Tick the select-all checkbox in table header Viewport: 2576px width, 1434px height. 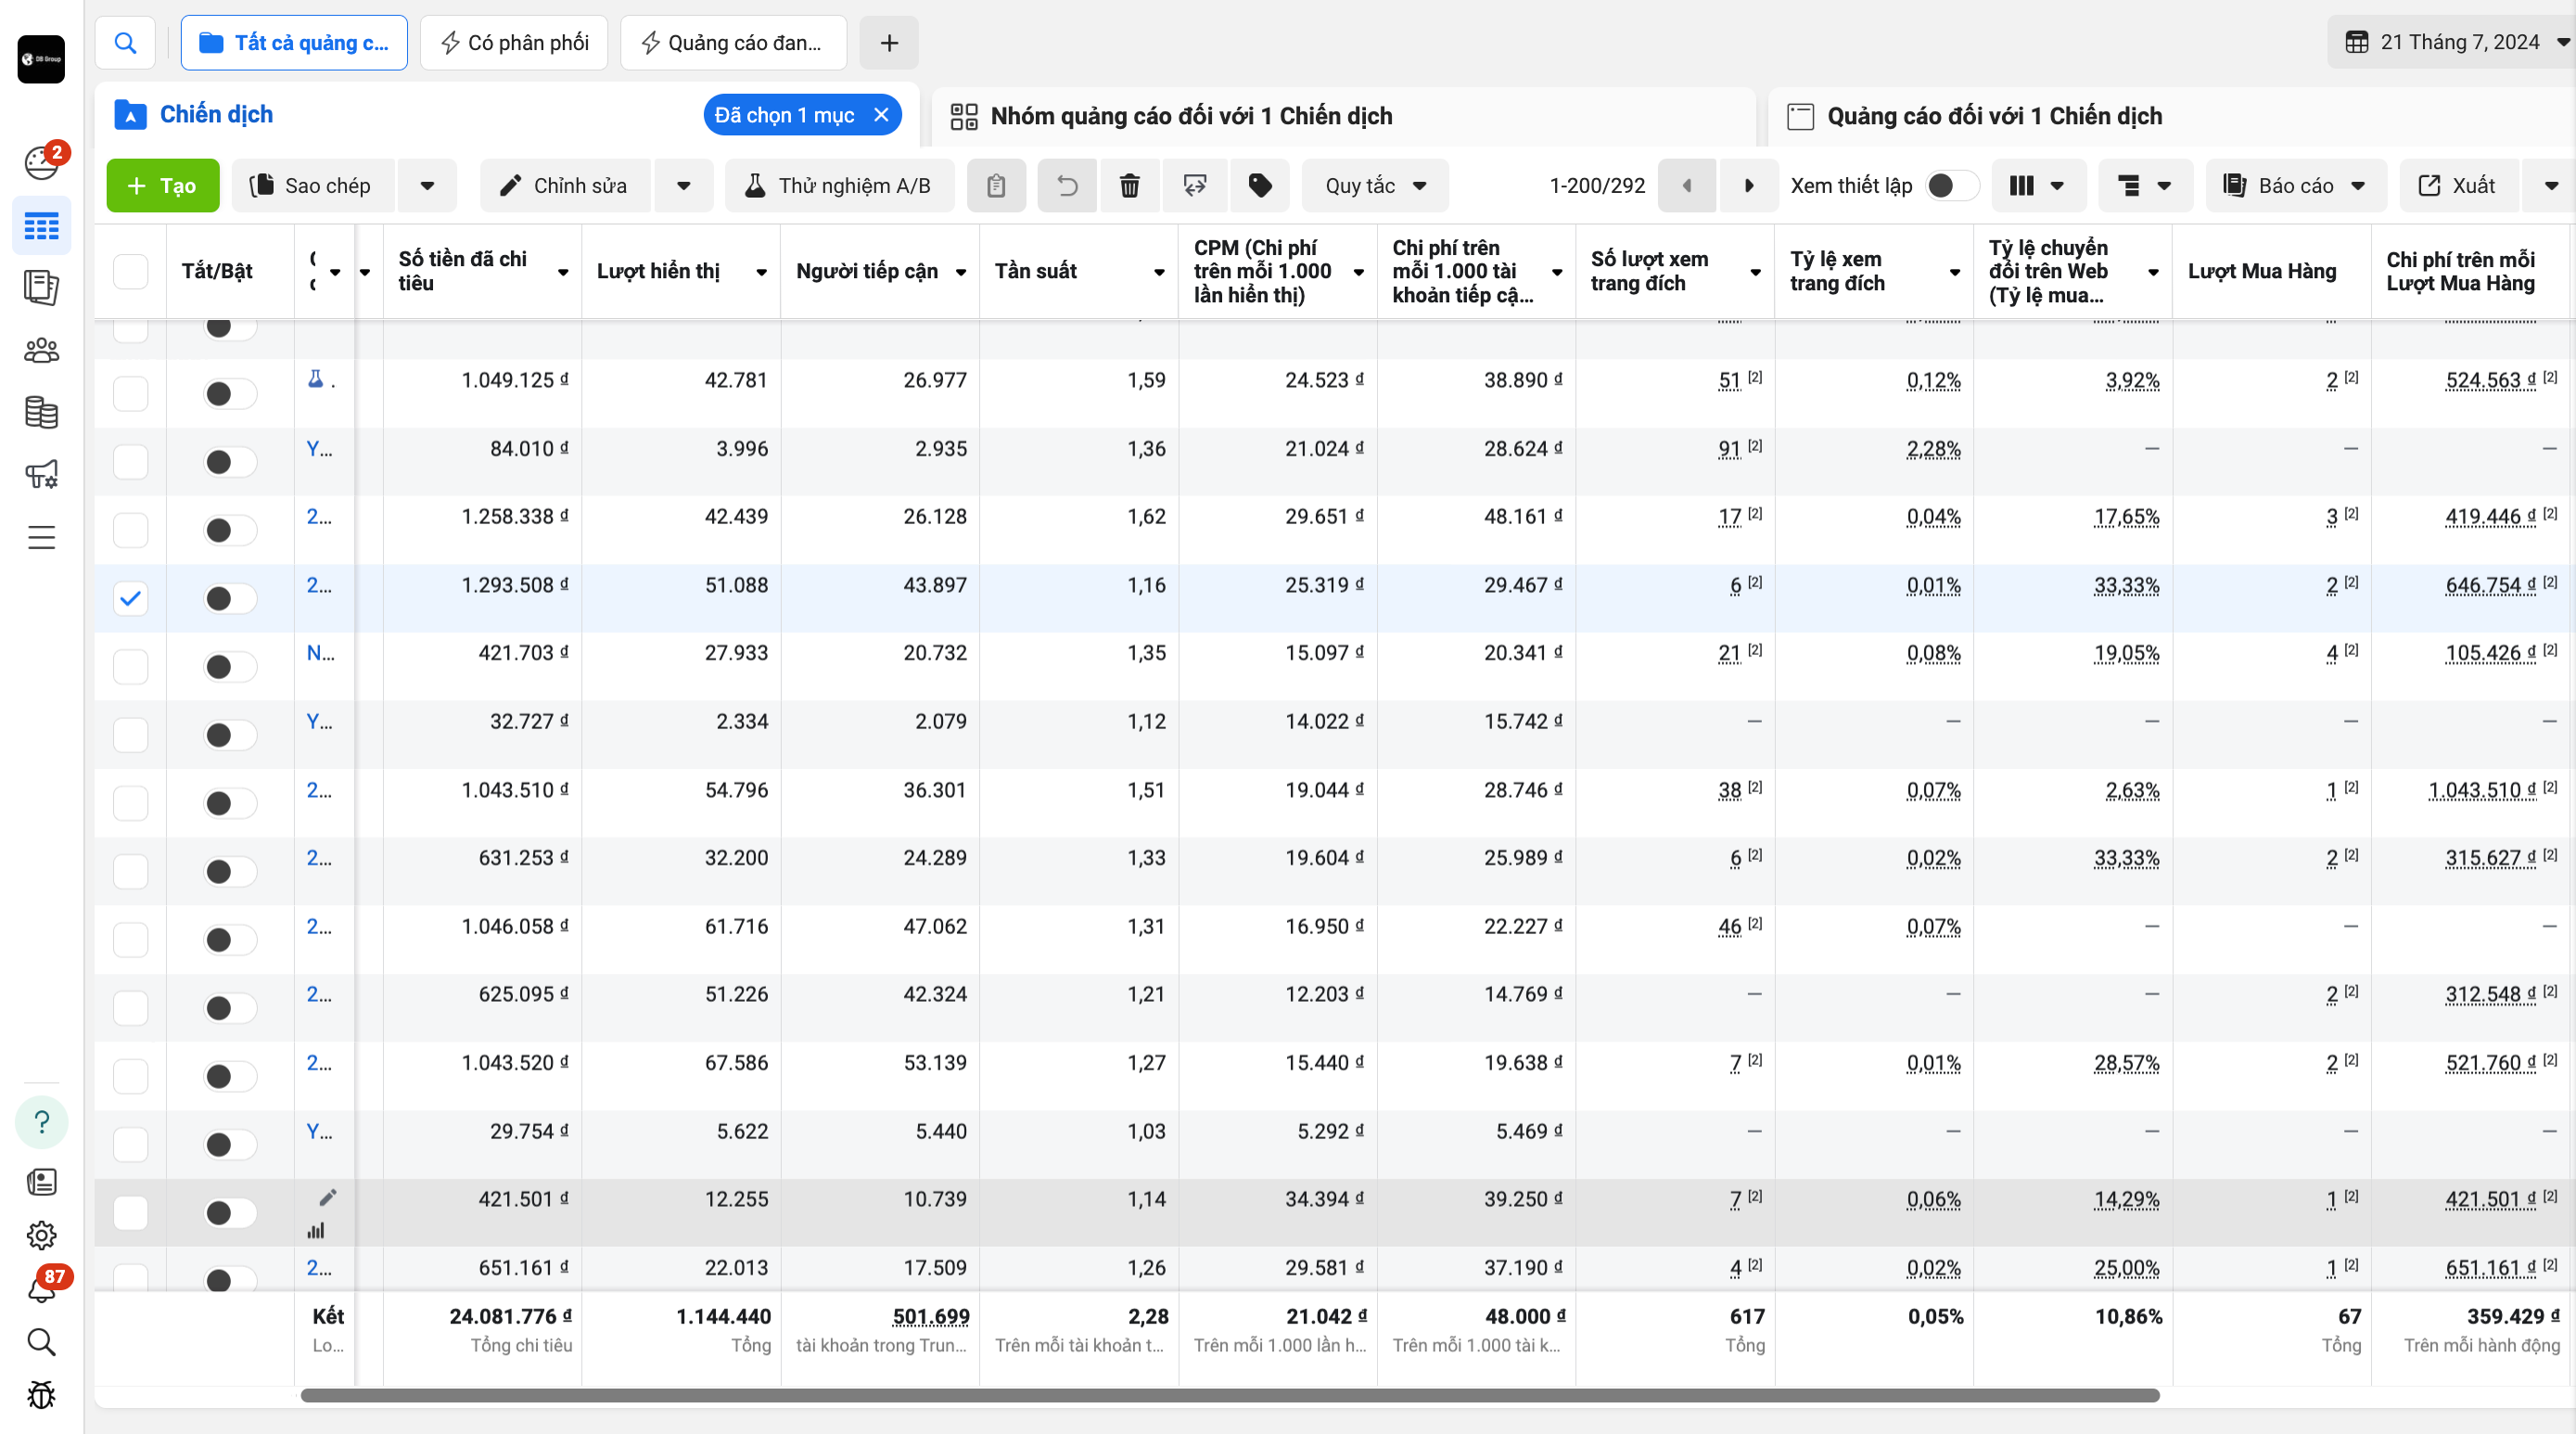coord(130,271)
